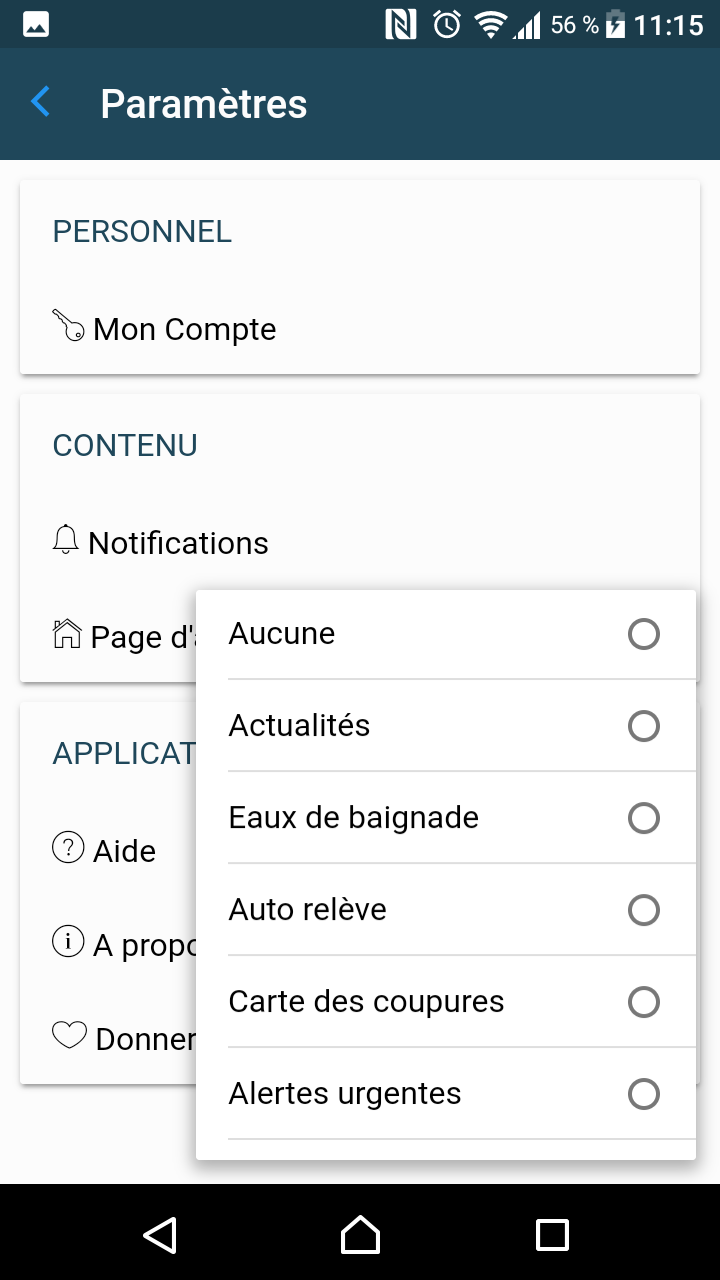
Task: Click the heart icon in Application section
Action: [x=69, y=1036]
